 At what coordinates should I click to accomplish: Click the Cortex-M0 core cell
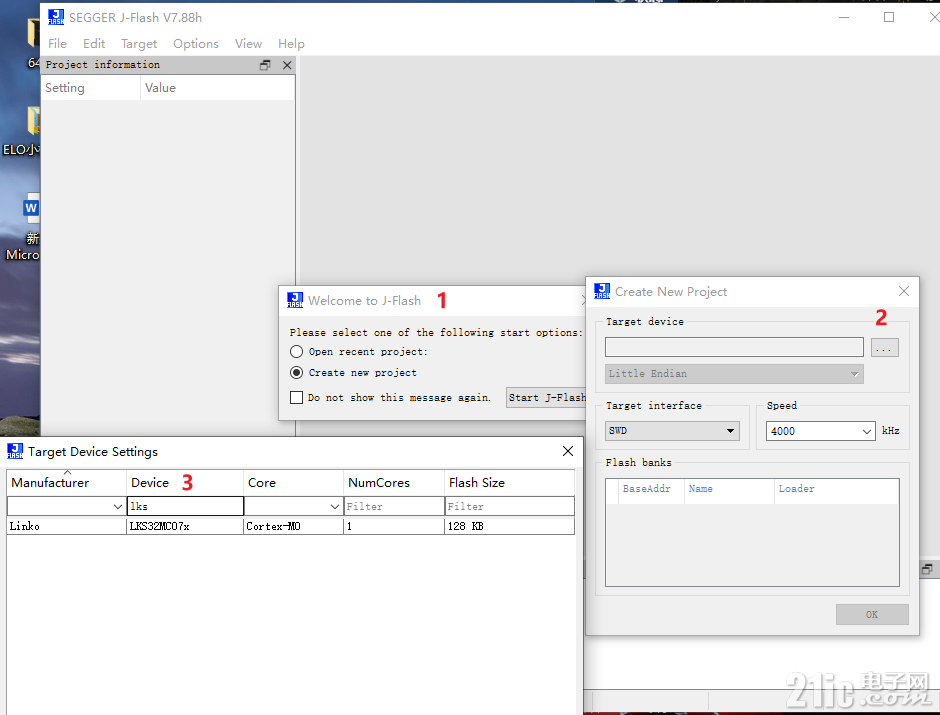point(293,526)
